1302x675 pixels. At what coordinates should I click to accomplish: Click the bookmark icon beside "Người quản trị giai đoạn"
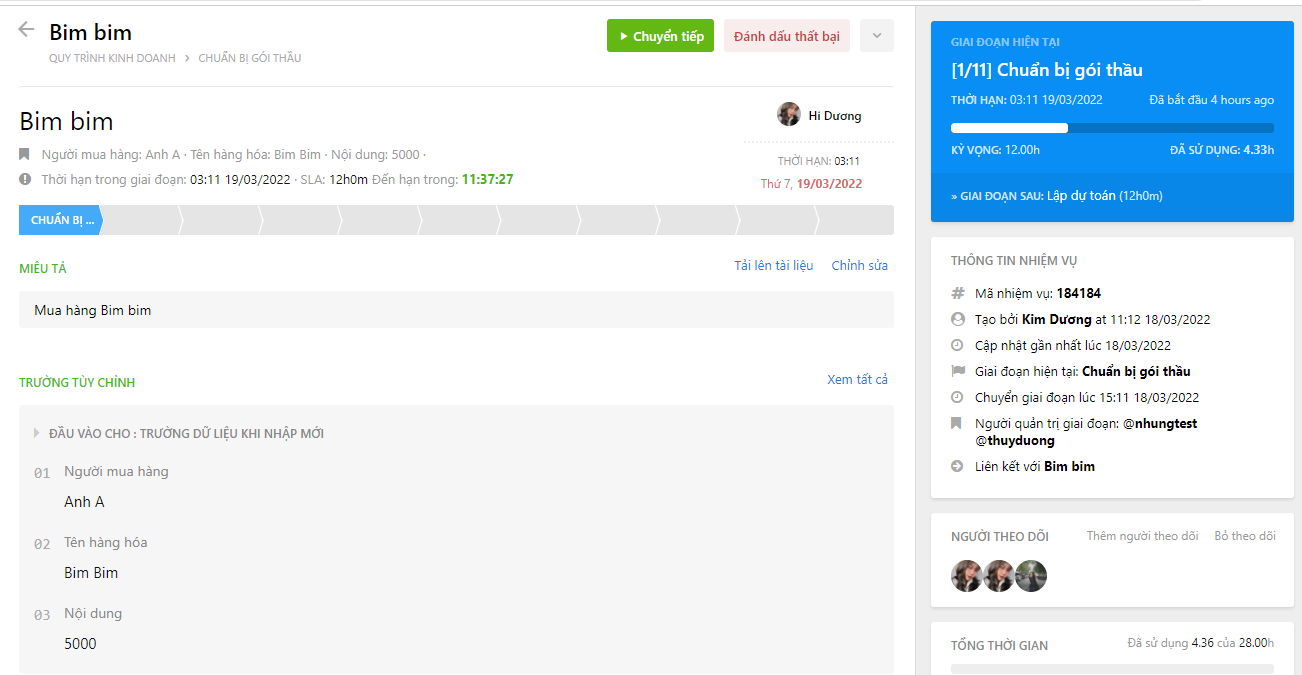click(957, 423)
